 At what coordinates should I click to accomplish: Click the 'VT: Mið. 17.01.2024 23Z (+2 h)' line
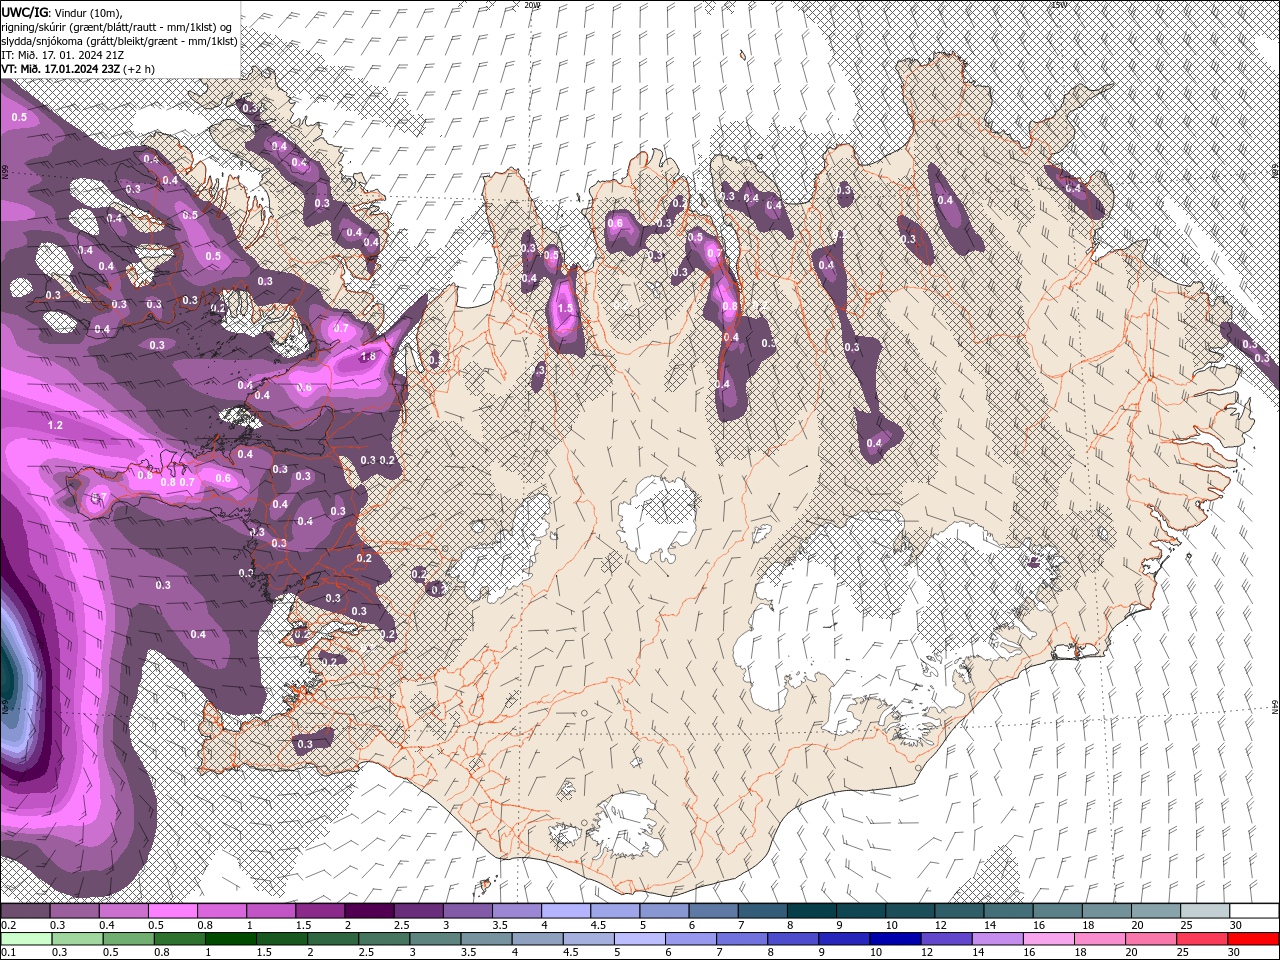[x=78, y=69]
